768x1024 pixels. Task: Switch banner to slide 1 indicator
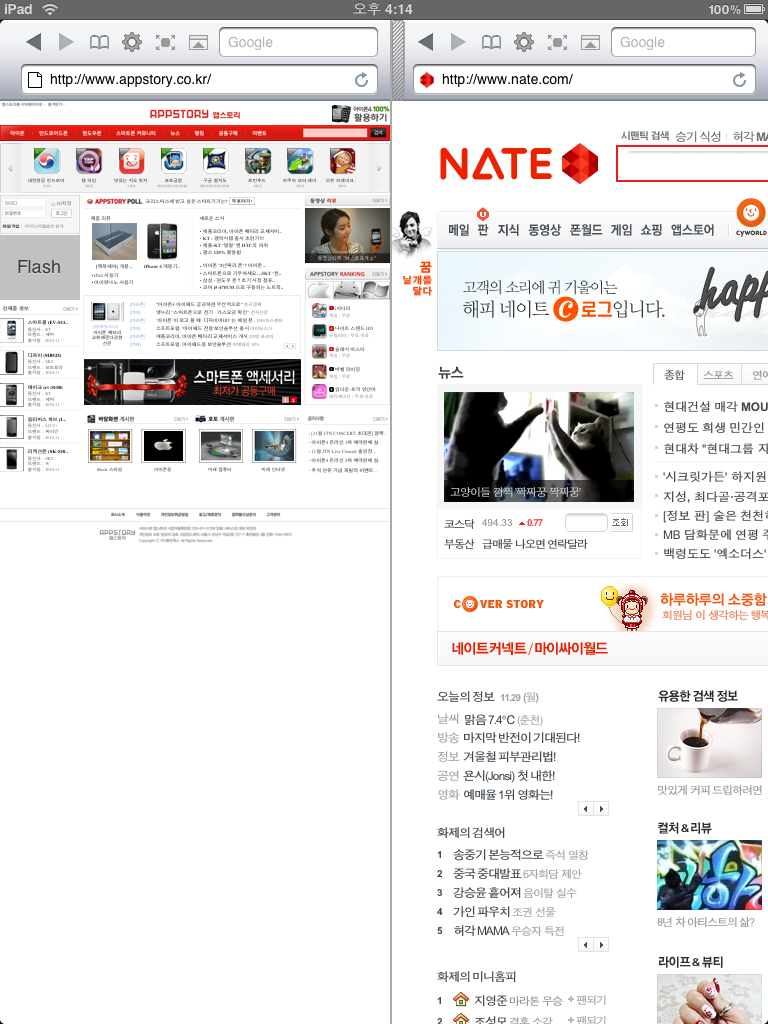click(285, 400)
